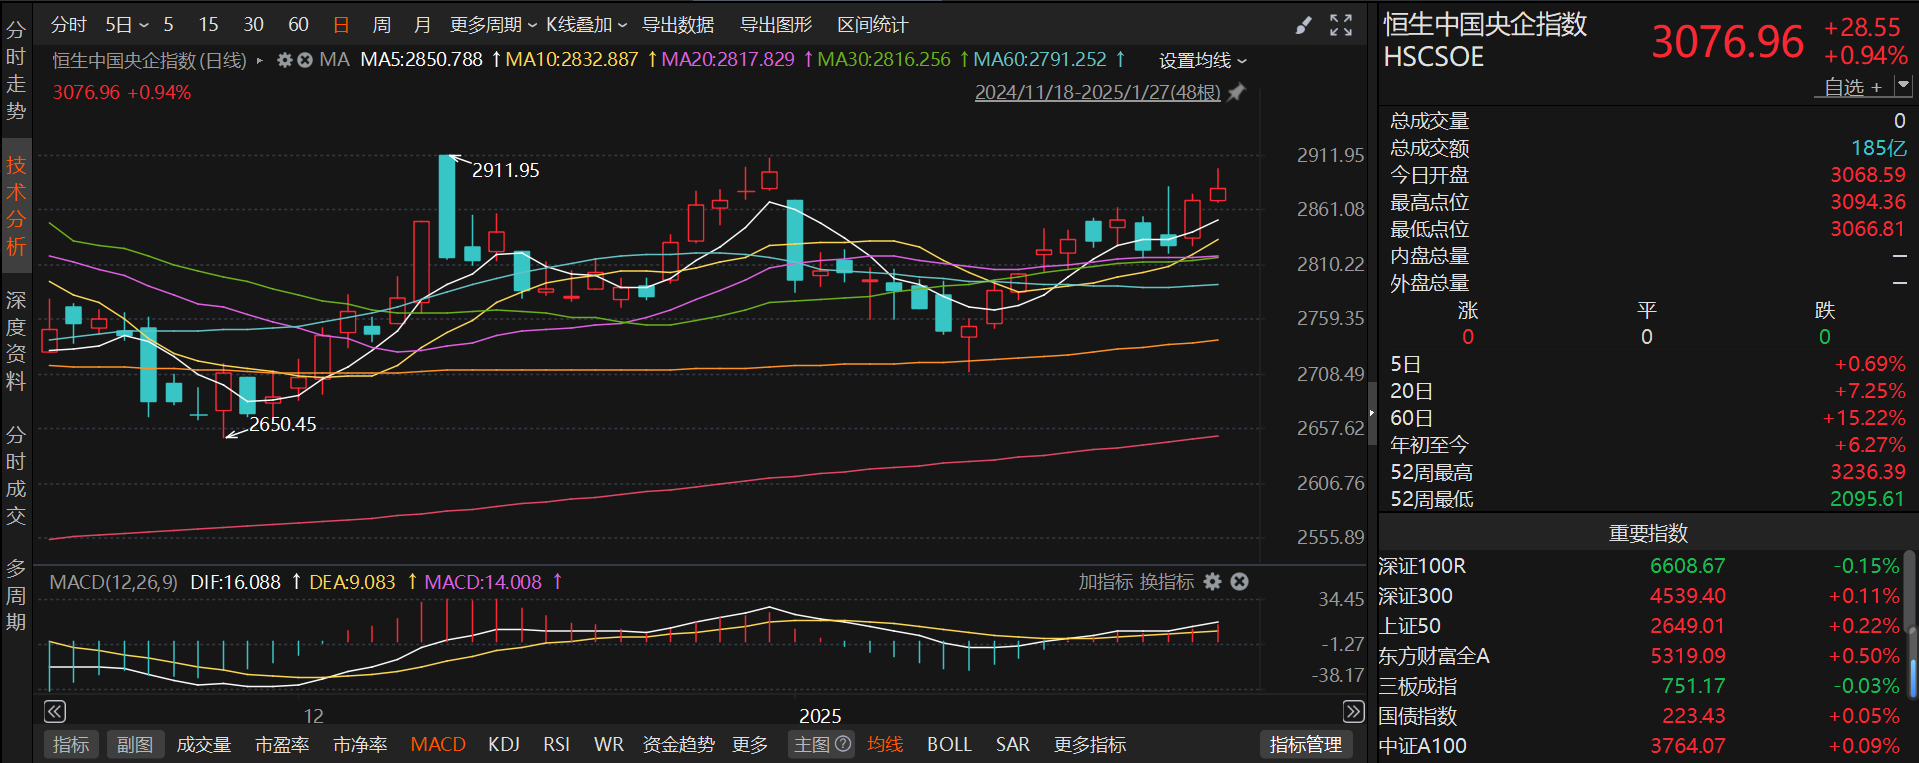Click the 换指标 change indicator link
Screen dimensions: 1919x763
[1167, 582]
